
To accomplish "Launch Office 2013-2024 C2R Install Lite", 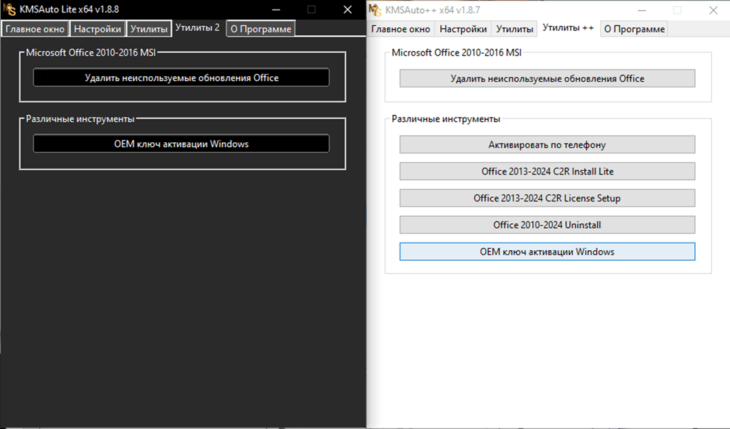I will coord(547,171).
